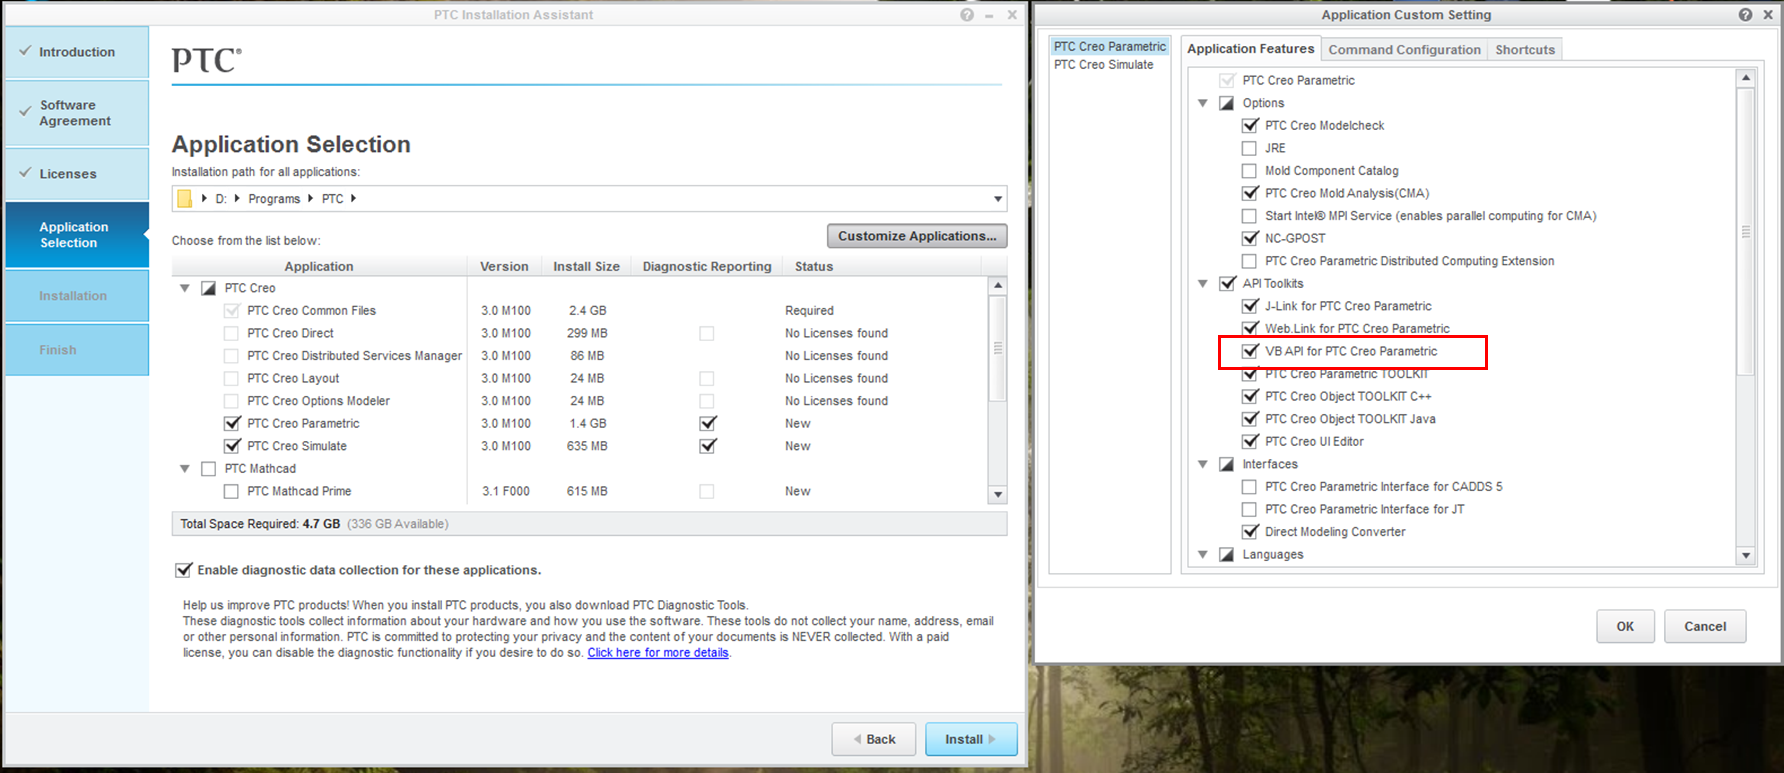
Task: Select the Application Features tab
Action: [1250, 49]
